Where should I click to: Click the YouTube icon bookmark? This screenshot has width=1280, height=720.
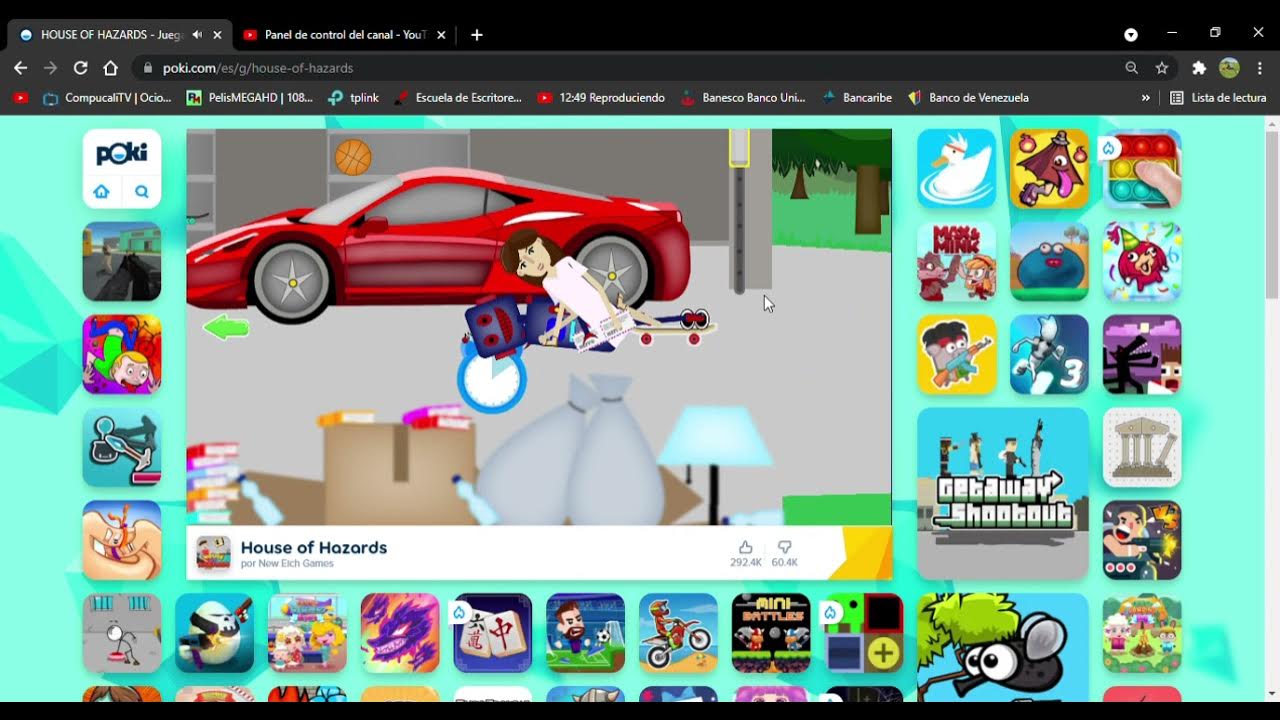(20, 98)
